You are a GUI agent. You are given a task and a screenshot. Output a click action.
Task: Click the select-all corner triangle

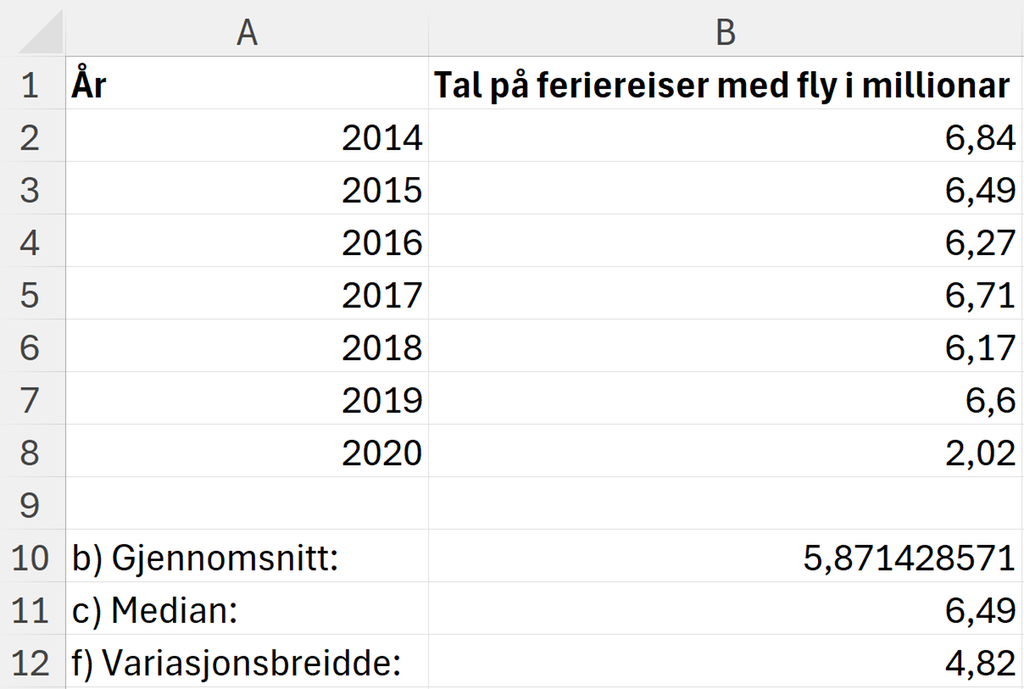point(32,32)
